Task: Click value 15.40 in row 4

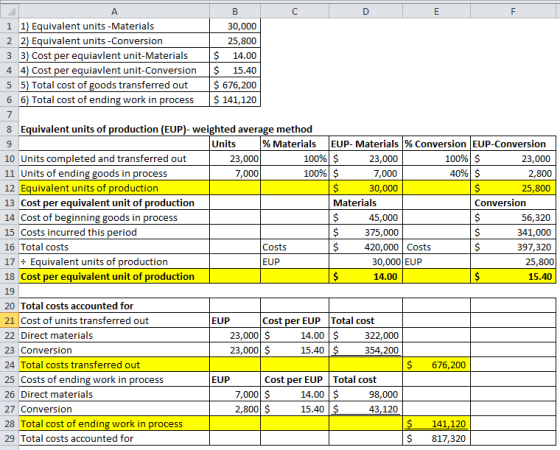Action: 235,70
